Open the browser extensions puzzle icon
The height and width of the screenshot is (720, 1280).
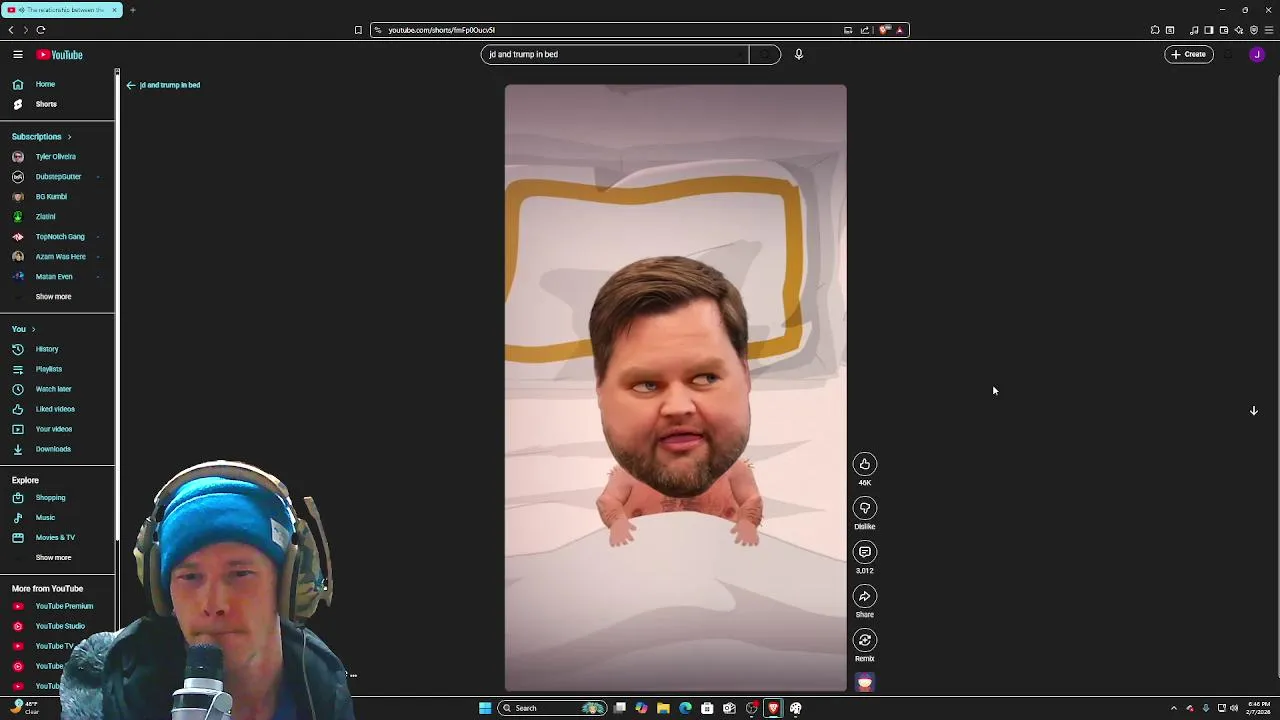(1155, 30)
